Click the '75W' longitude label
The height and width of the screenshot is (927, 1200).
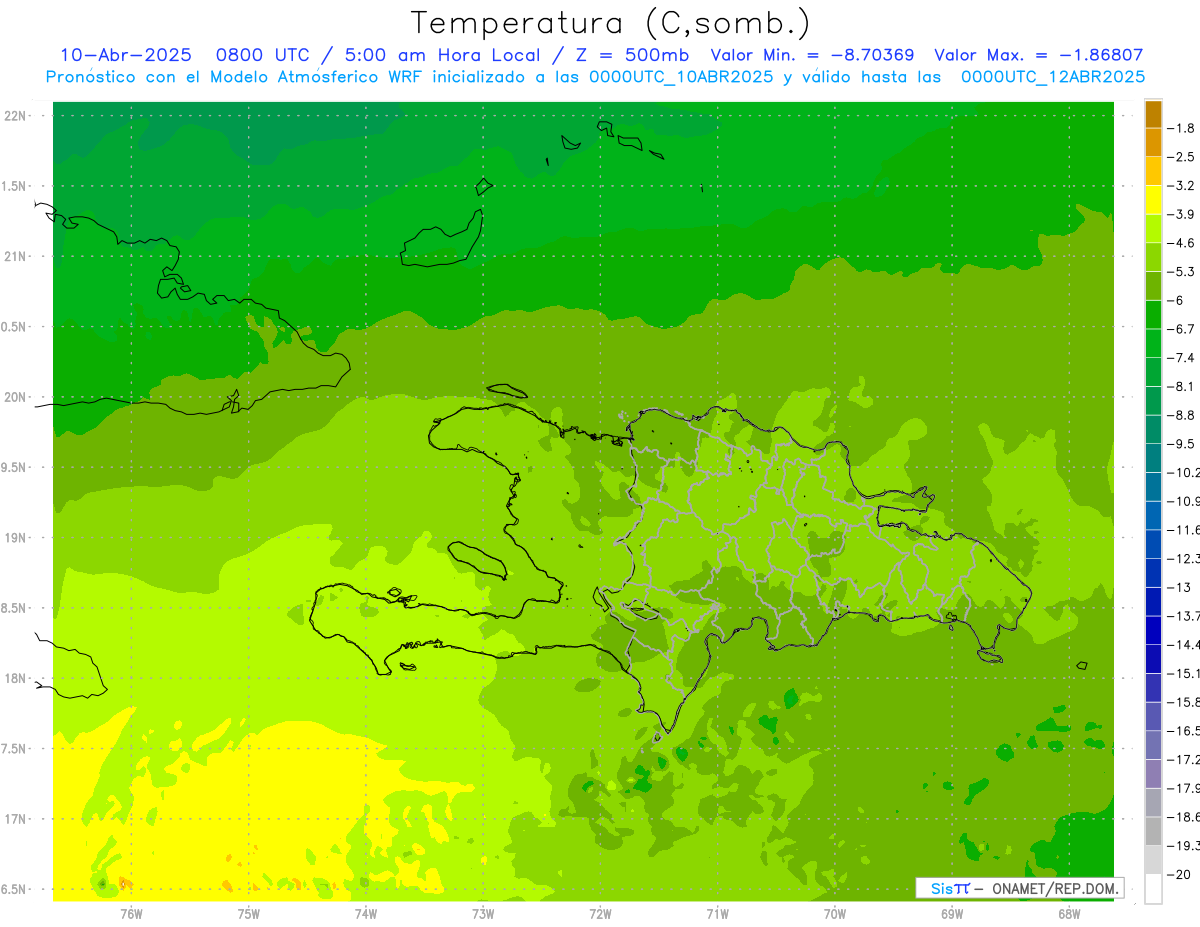click(248, 915)
